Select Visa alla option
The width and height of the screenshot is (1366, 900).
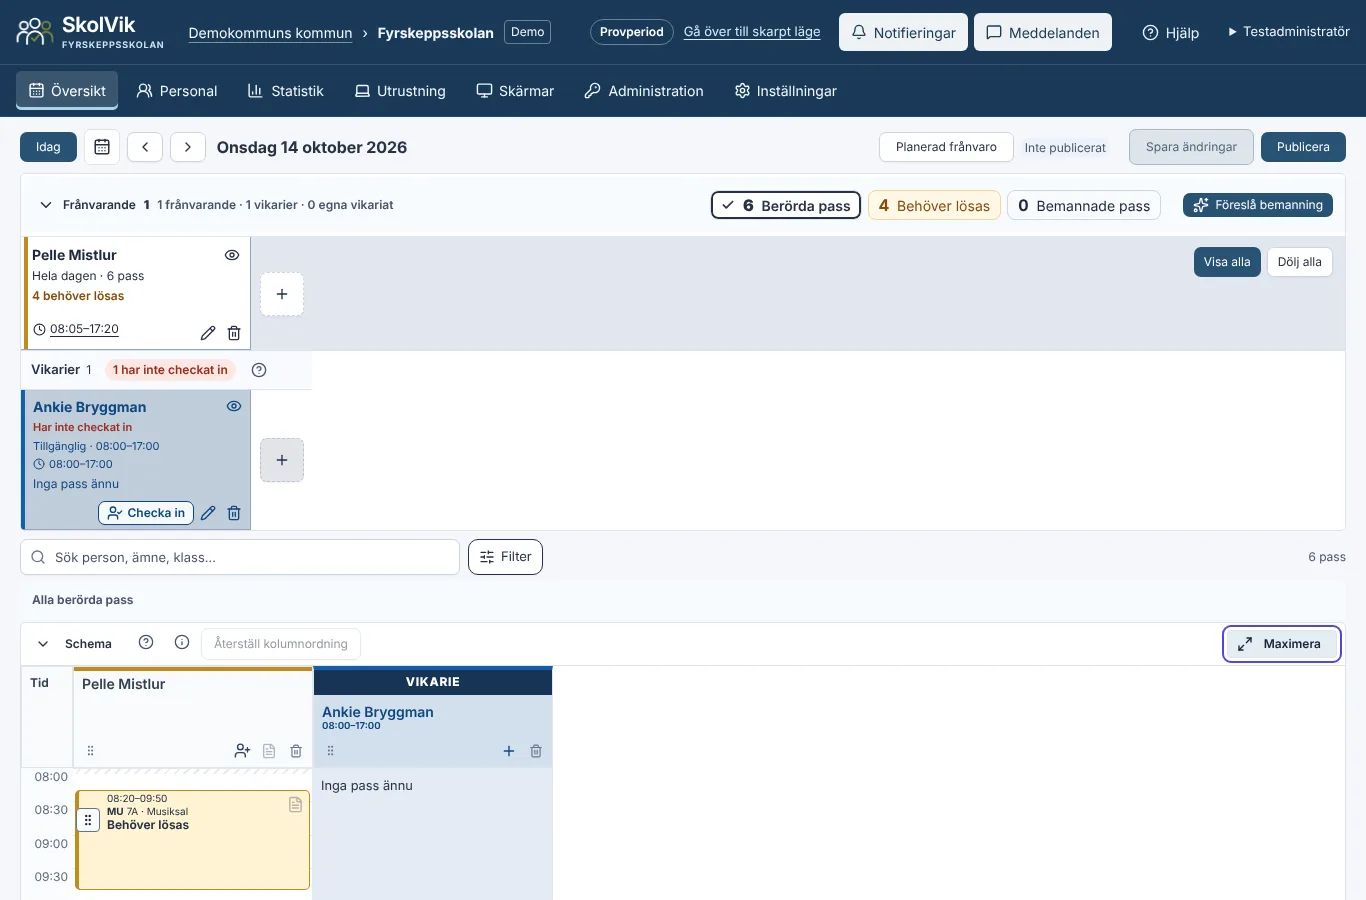[1227, 262]
